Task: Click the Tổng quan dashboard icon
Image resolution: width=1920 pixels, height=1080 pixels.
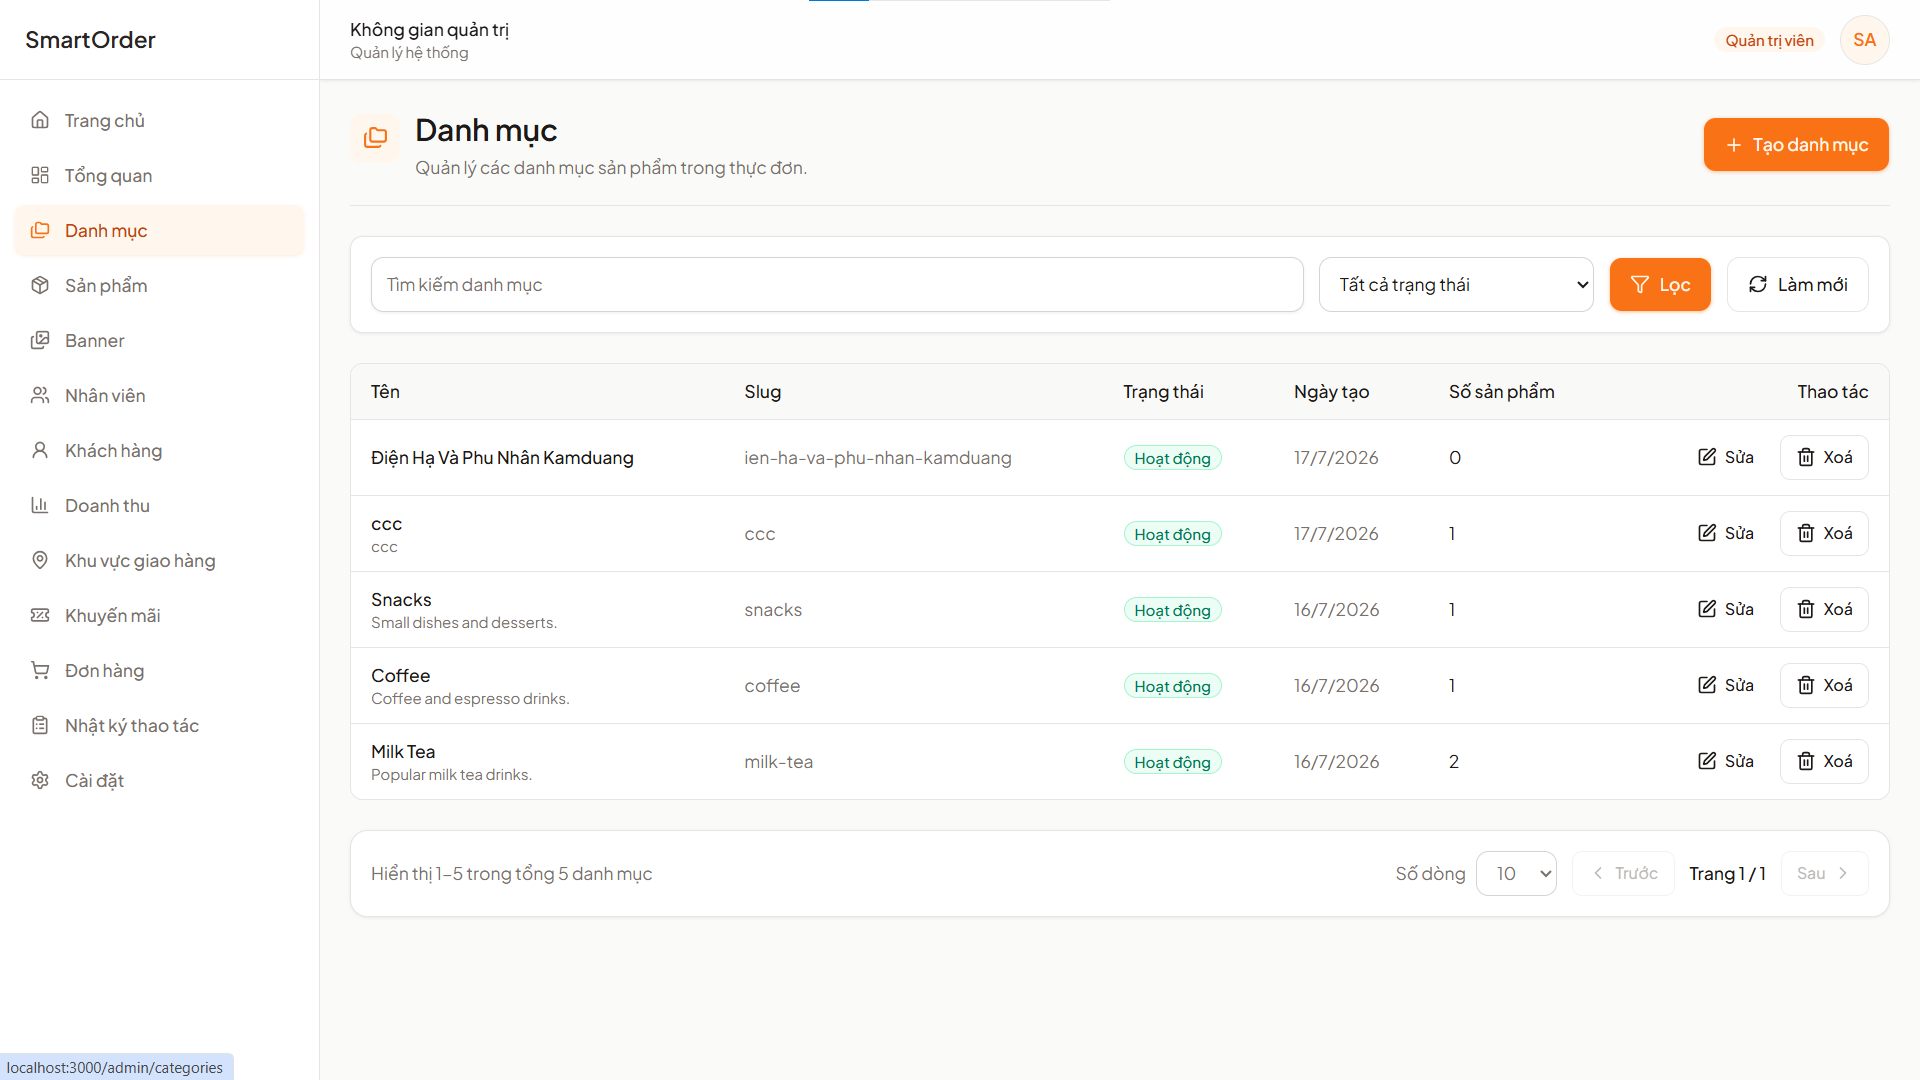Action: point(40,175)
